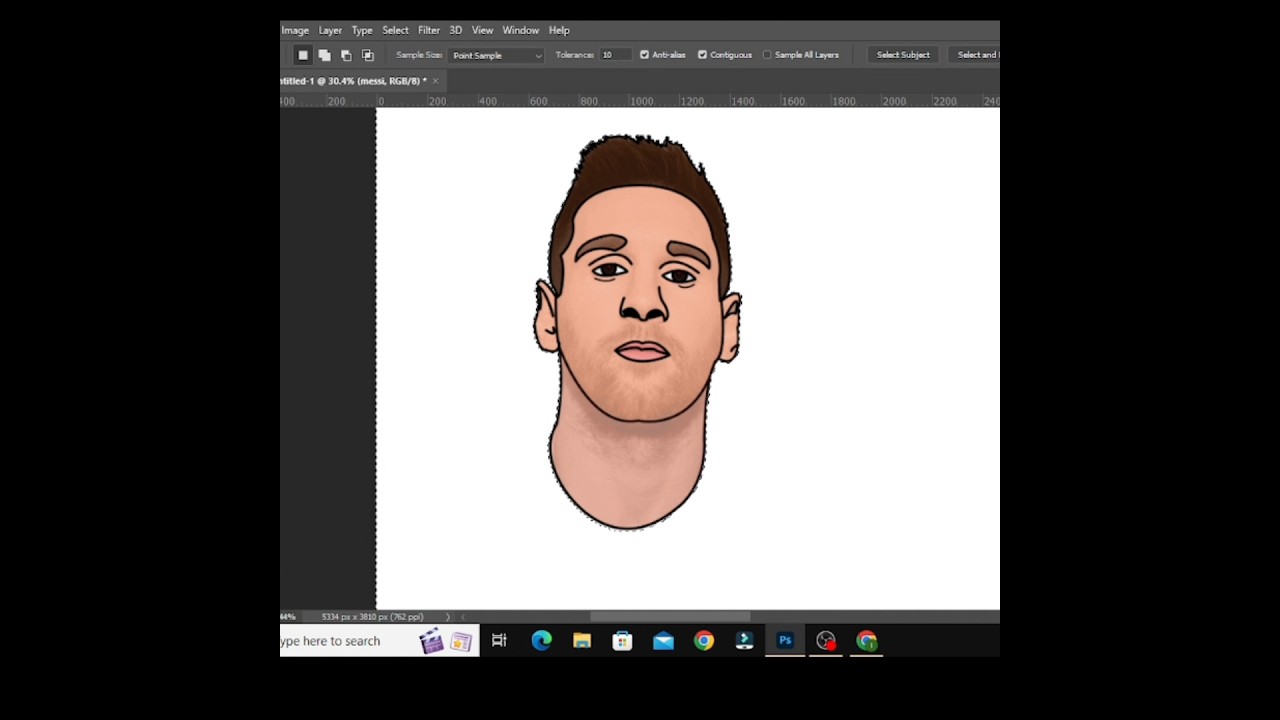Open the Help menu
Image resolution: width=1280 pixels, height=720 pixels.
click(559, 30)
